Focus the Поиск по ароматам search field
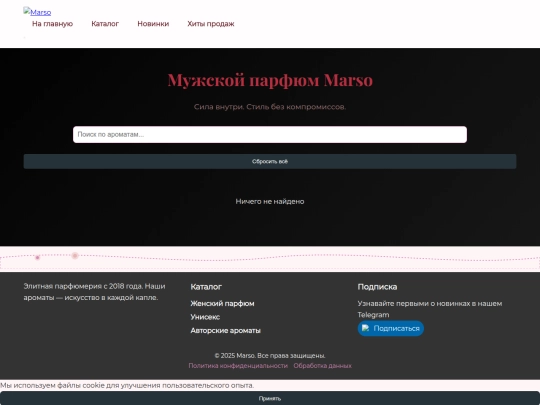The width and height of the screenshot is (540, 405). (x=270, y=134)
